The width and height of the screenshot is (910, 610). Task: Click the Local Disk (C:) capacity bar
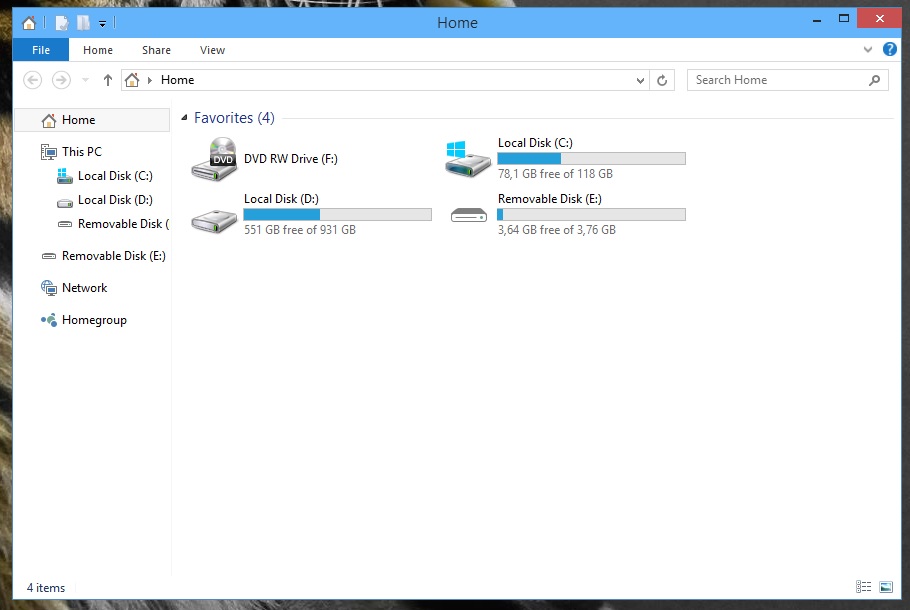point(591,158)
